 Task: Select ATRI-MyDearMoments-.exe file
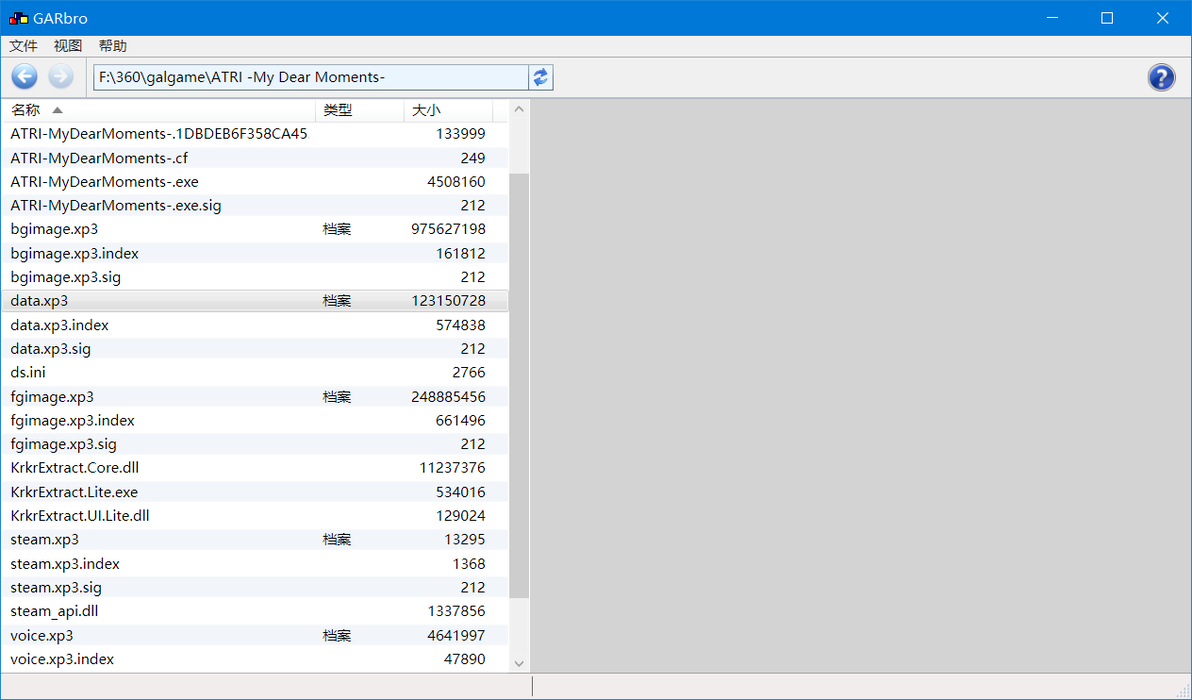tap(255, 182)
